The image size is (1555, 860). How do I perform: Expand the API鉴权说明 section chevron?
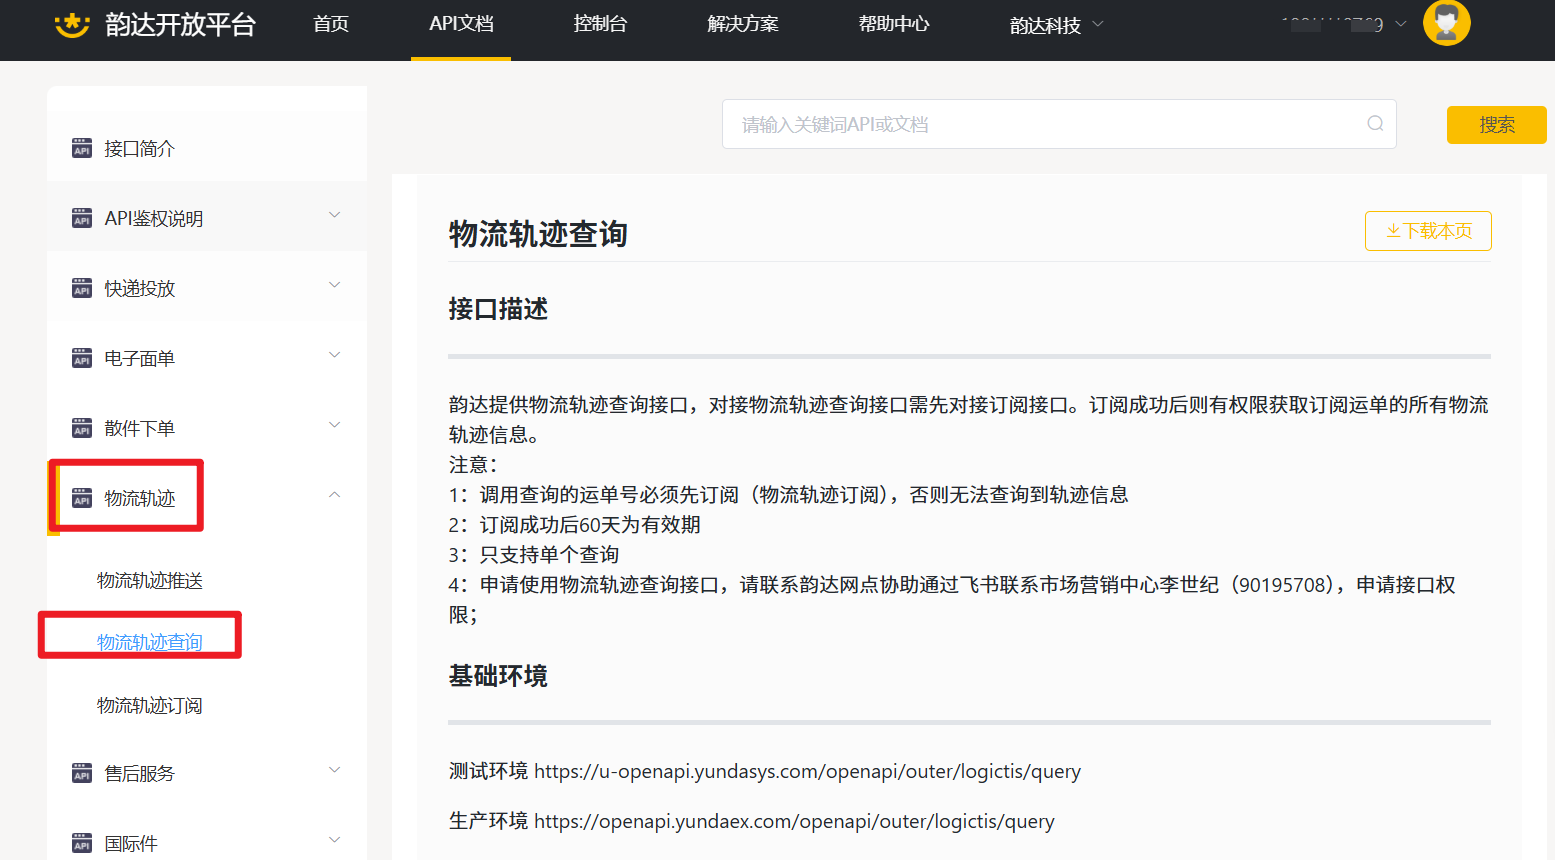(335, 215)
